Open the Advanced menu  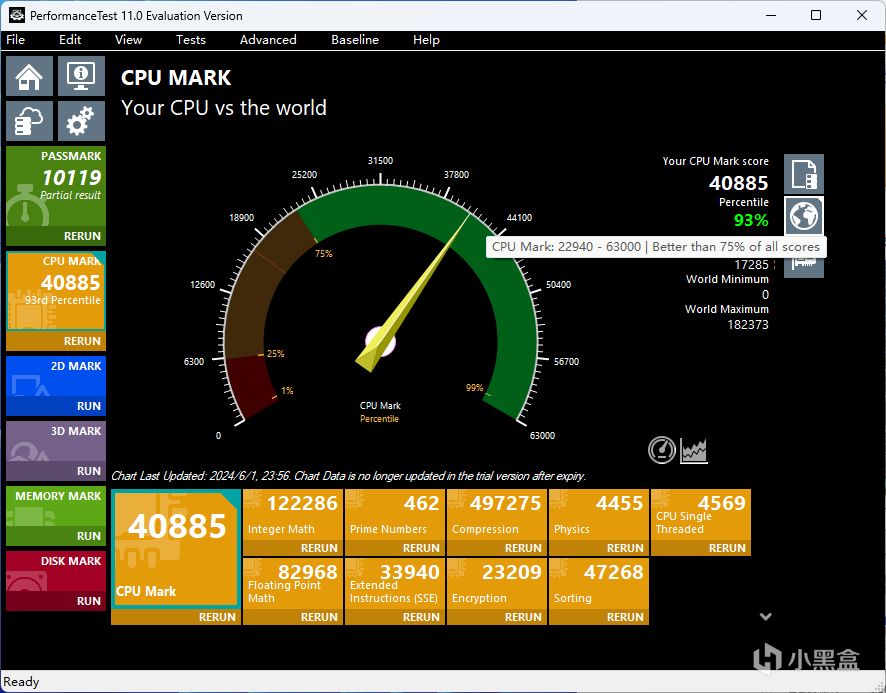(268, 40)
